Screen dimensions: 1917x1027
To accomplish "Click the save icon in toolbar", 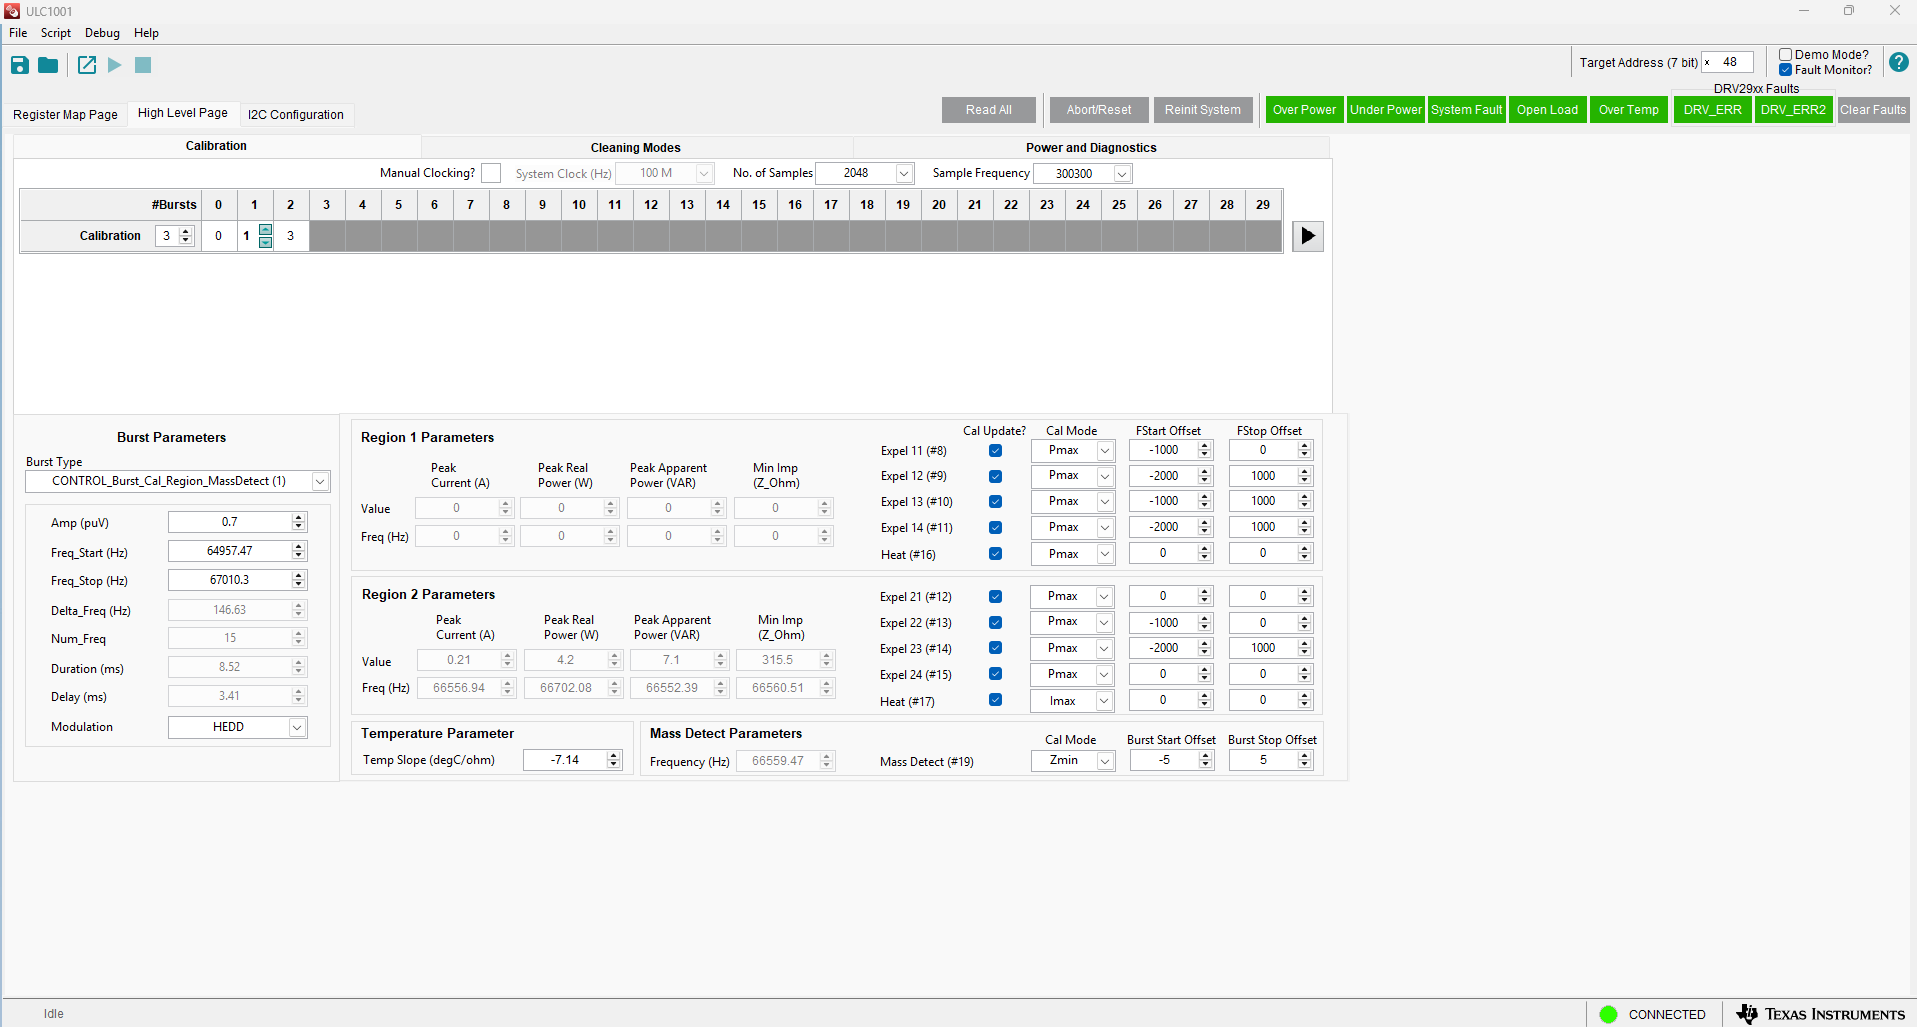I will point(20,65).
